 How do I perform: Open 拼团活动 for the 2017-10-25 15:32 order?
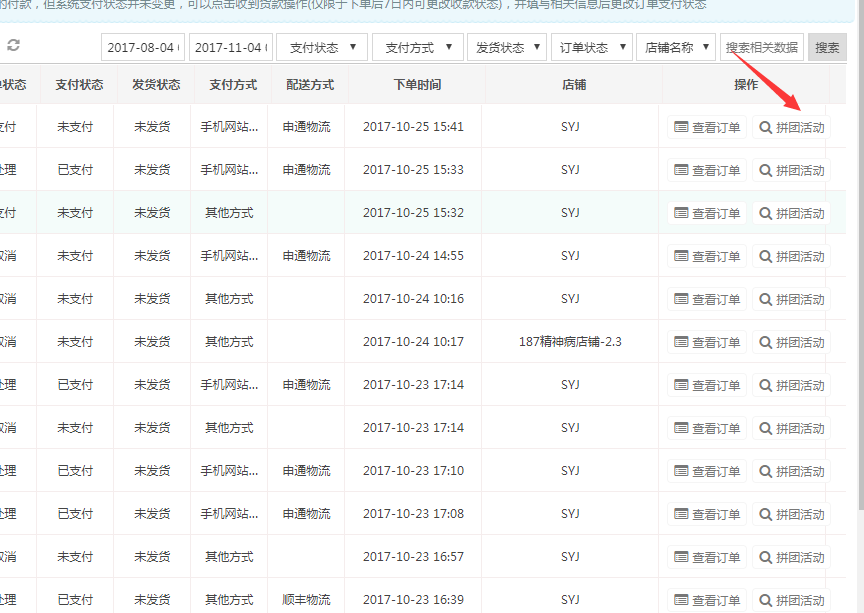791,213
